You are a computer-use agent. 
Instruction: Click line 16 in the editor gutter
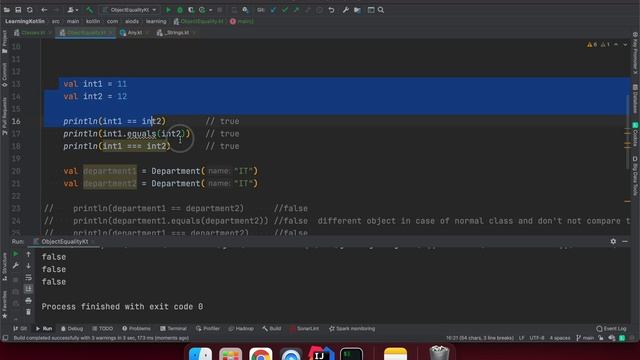coord(16,121)
